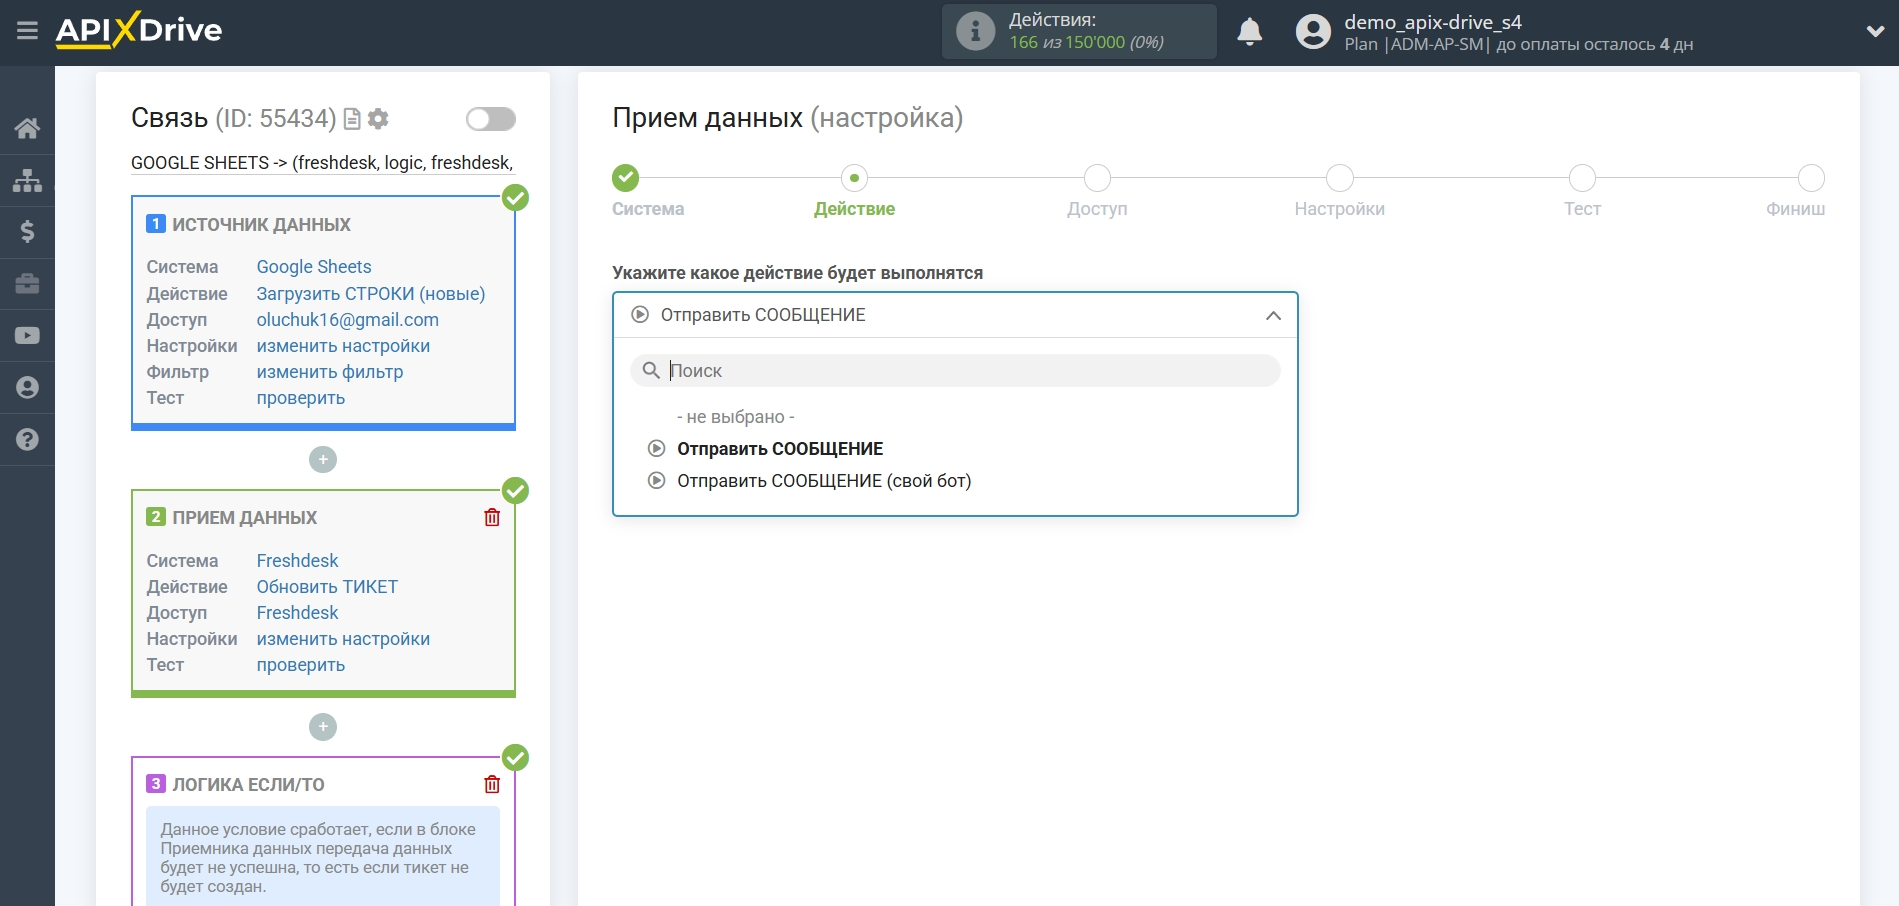Screen dimensions: 1899x906
Task: Open the help question mark icon
Action: (x=27, y=440)
